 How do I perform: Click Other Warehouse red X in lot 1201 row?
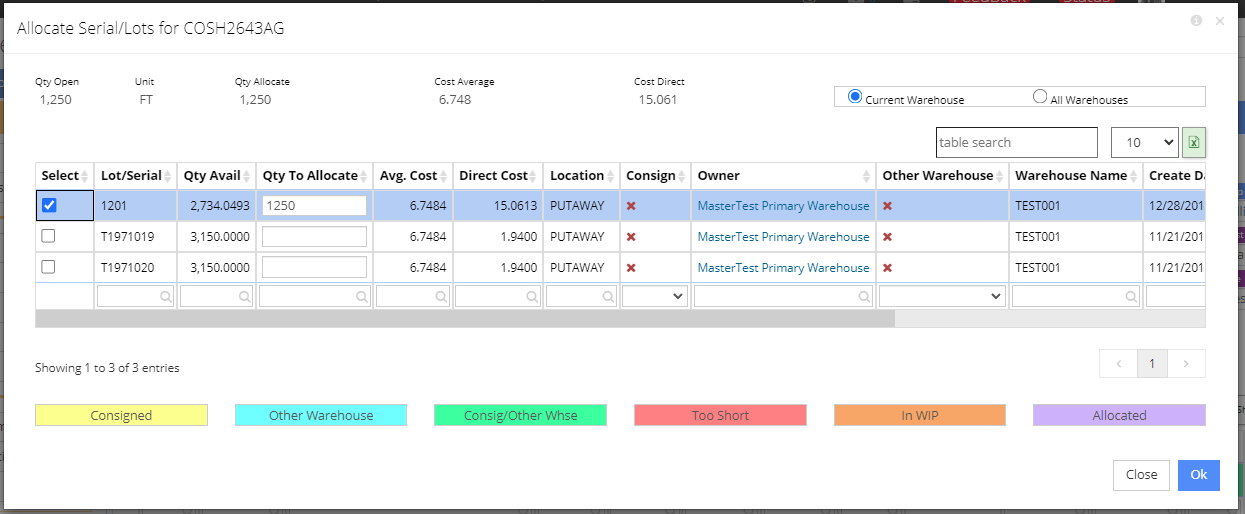pyautogui.click(x=887, y=206)
